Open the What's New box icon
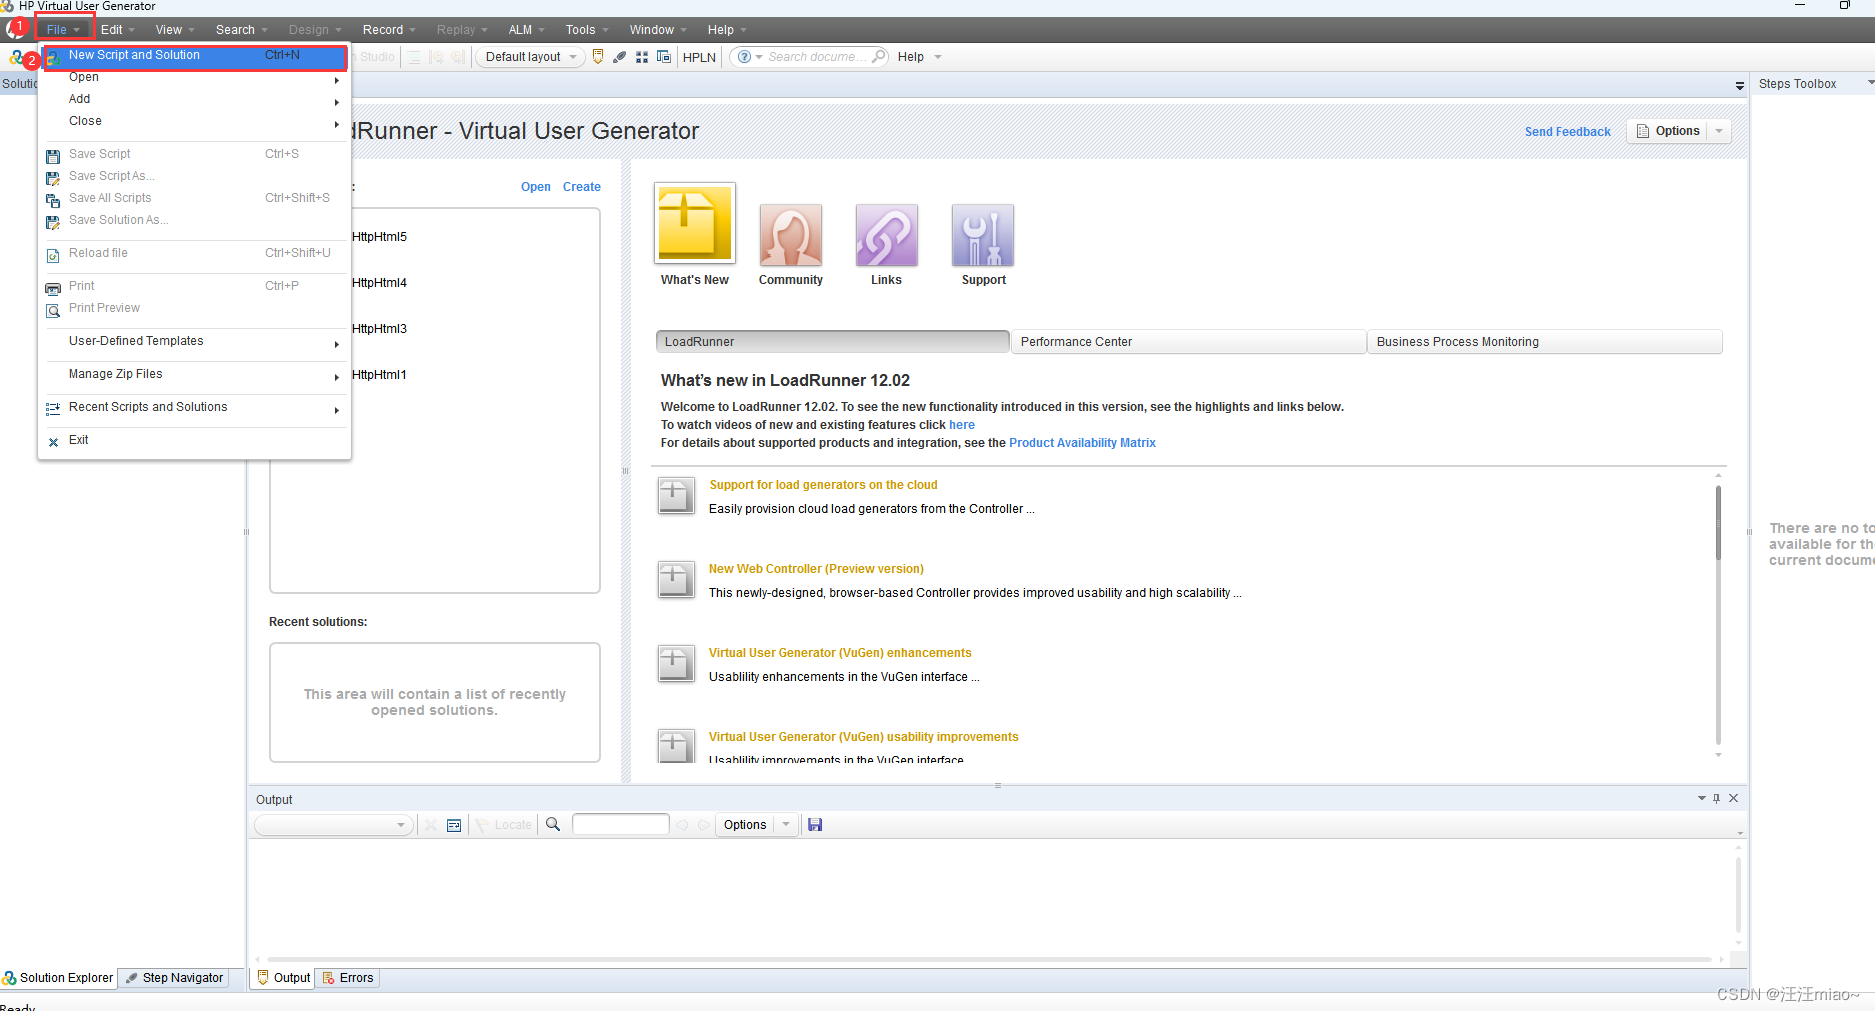Image resolution: width=1875 pixels, height=1011 pixels. tap(695, 224)
